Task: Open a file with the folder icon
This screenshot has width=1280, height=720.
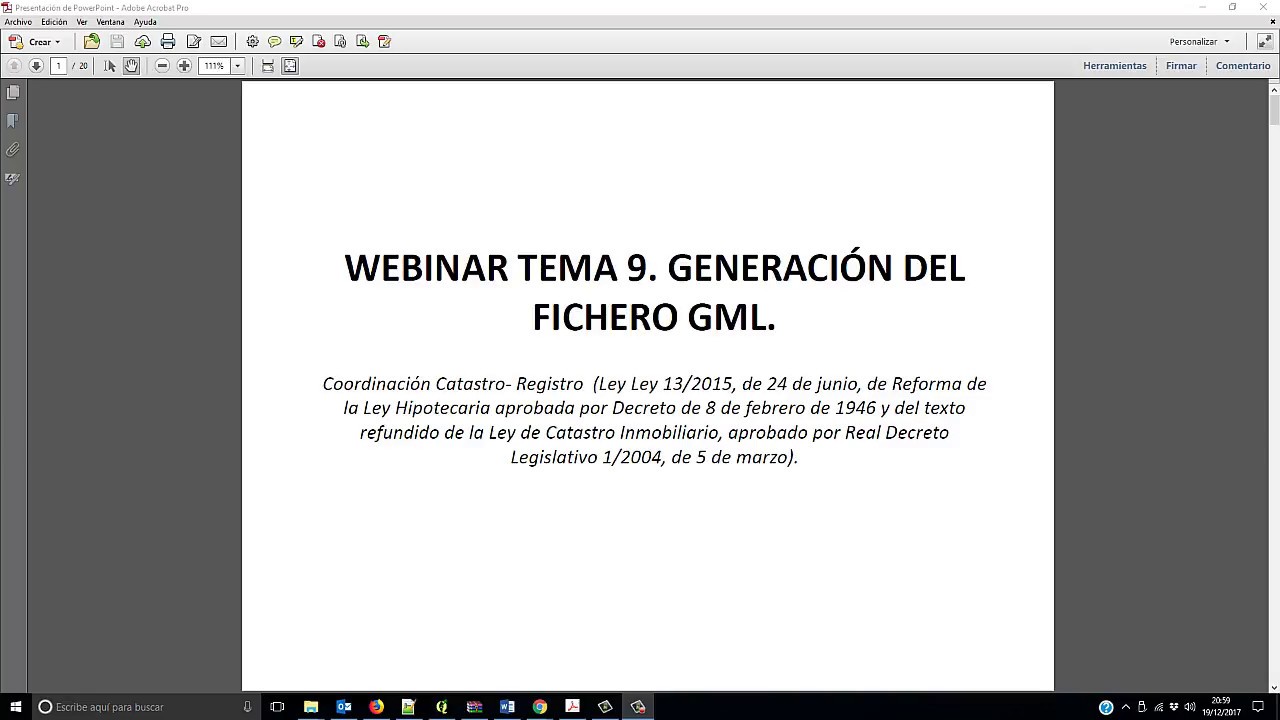Action: coord(92,41)
